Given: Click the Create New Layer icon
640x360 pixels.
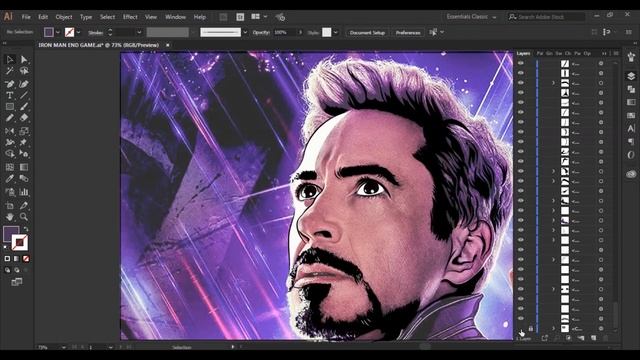Looking at the screenshot, I should point(593,338).
